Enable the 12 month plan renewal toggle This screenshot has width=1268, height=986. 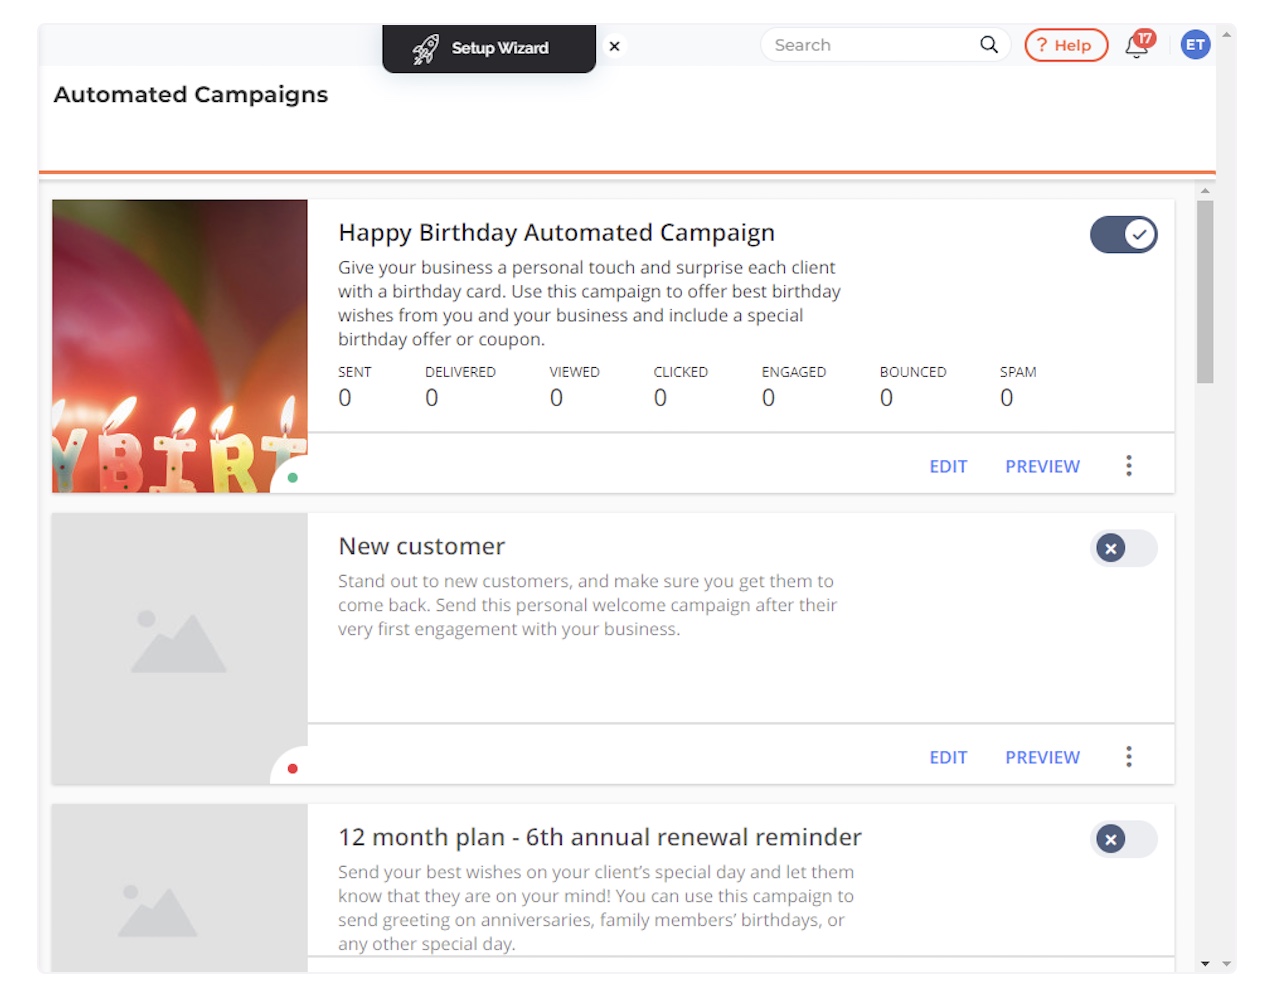(x=1124, y=839)
